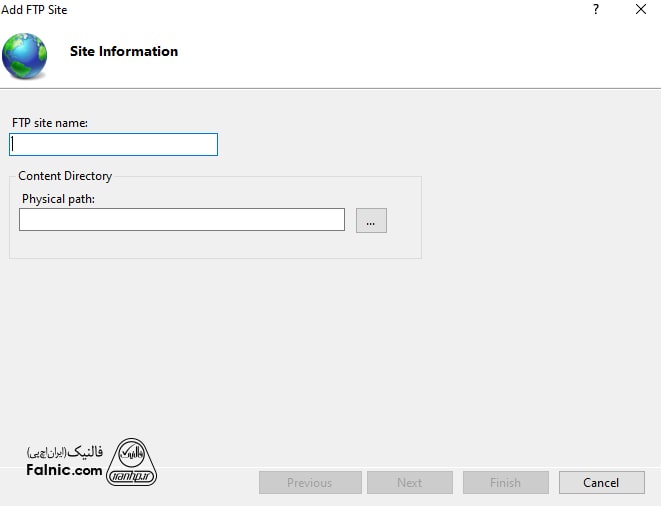Viewport: 666px width, 506px height.
Task: Click the Next button
Action: [x=409, y=483]
